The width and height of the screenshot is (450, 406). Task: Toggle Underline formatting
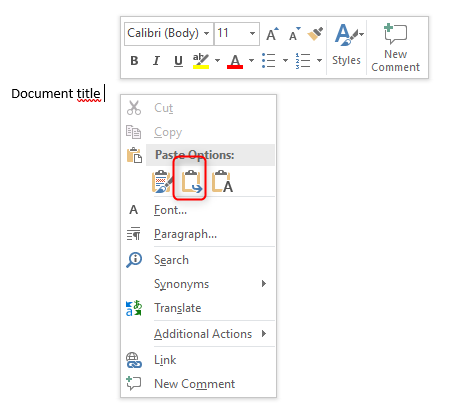178,61
